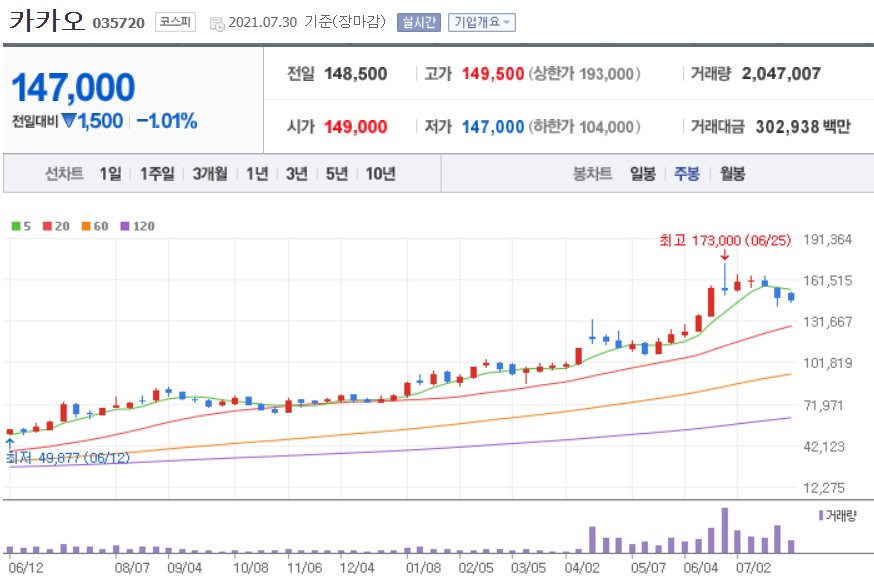The height and width of the screenshot is (587, 874).
Task: Click the 봉차트 section label
Action: [x=593, y=174]
